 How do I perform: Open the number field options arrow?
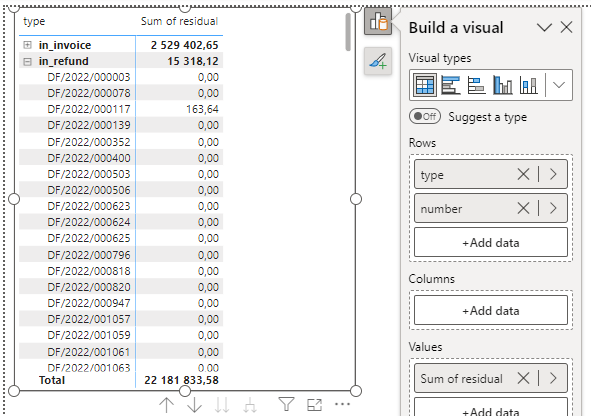553,208
